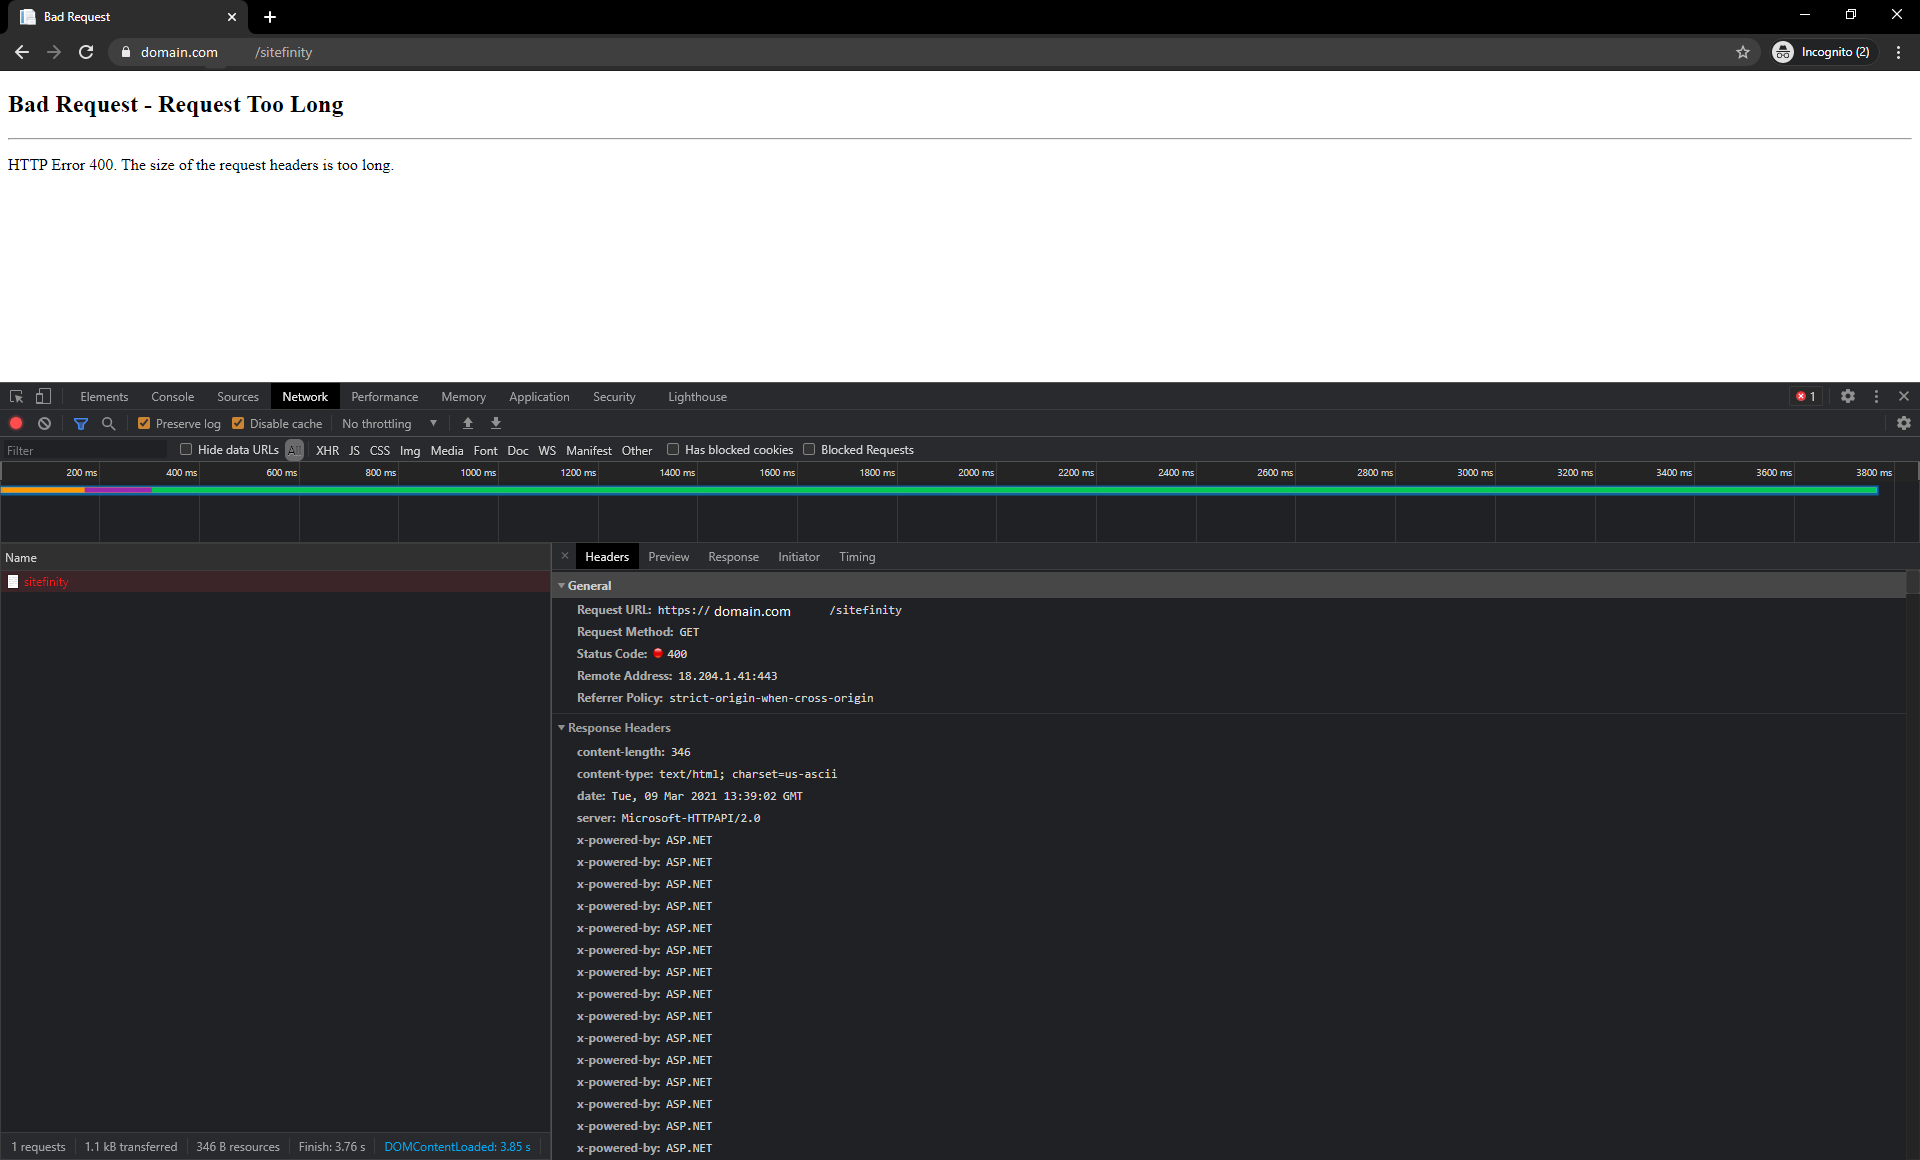
Task: Export HAR file via download icon
Action: [495, 423]
